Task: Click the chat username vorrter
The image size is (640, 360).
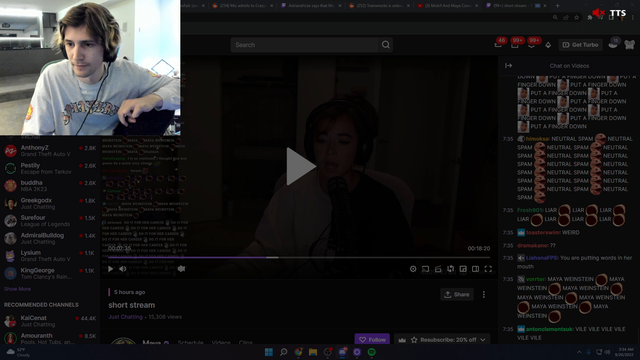Action: point(536,279)
